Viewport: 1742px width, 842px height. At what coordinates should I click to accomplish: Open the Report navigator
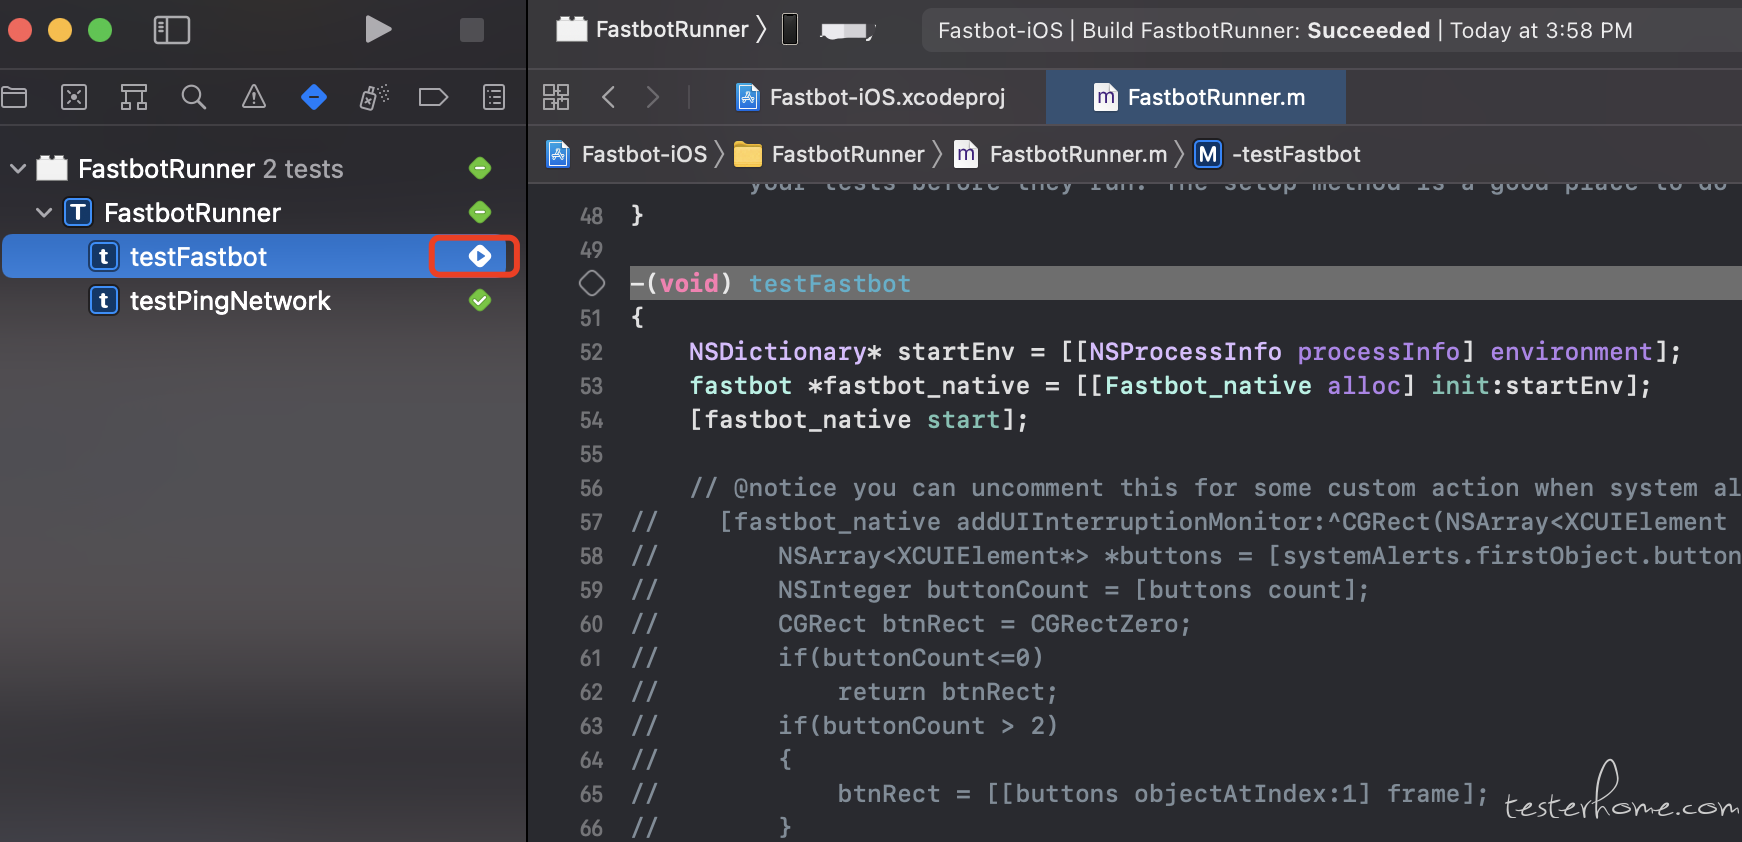click(x=494, y=97)
